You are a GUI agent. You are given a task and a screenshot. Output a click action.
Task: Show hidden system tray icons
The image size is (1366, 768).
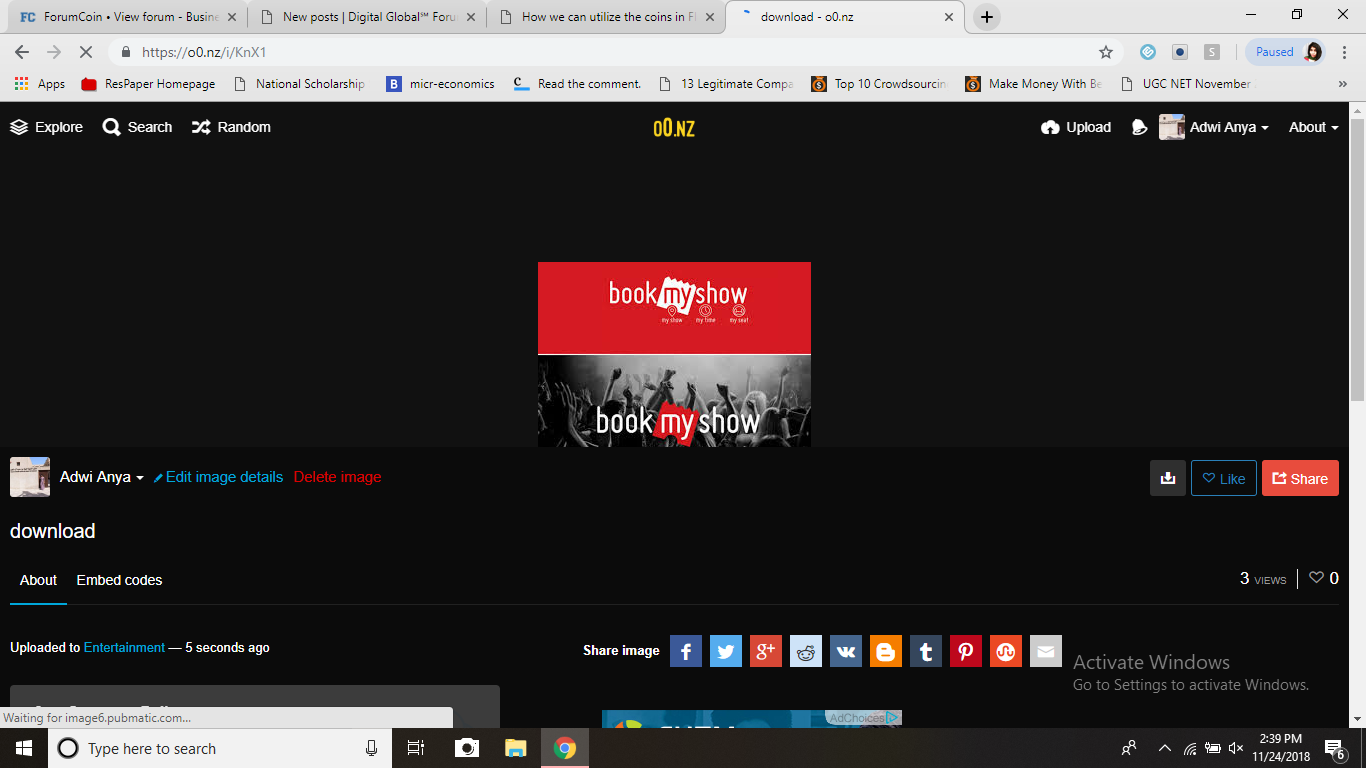pyautogui.click(x=1164, y=748)
